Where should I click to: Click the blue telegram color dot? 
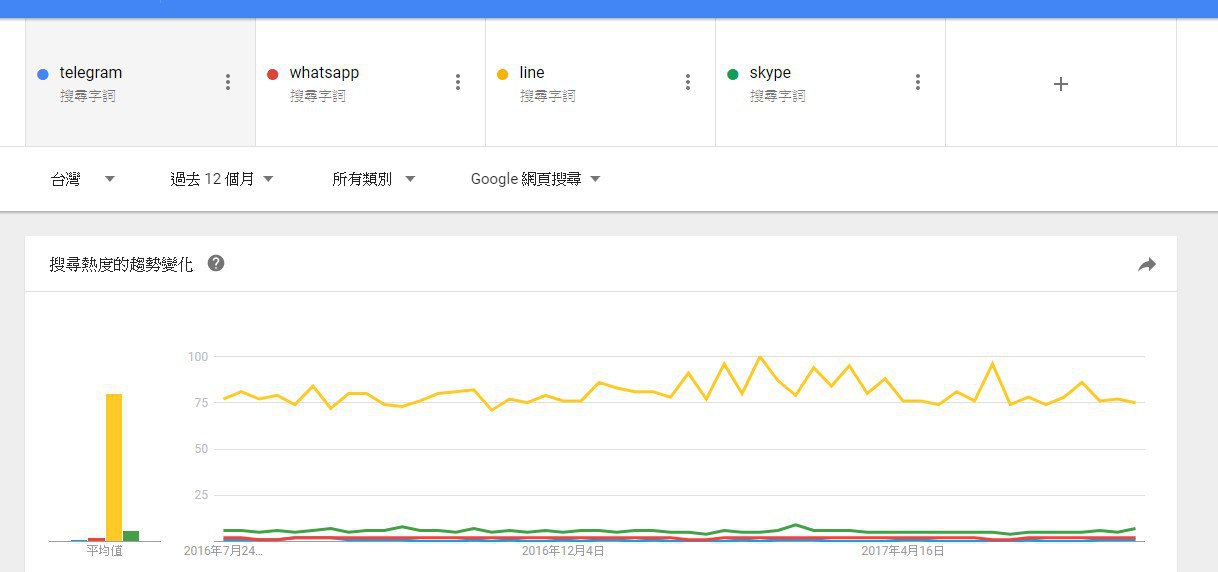pos(42,74)
